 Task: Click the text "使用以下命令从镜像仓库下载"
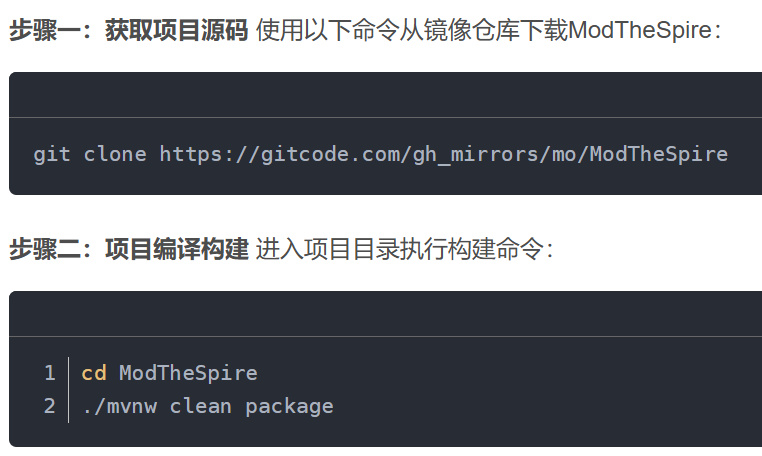pos(411,30)
